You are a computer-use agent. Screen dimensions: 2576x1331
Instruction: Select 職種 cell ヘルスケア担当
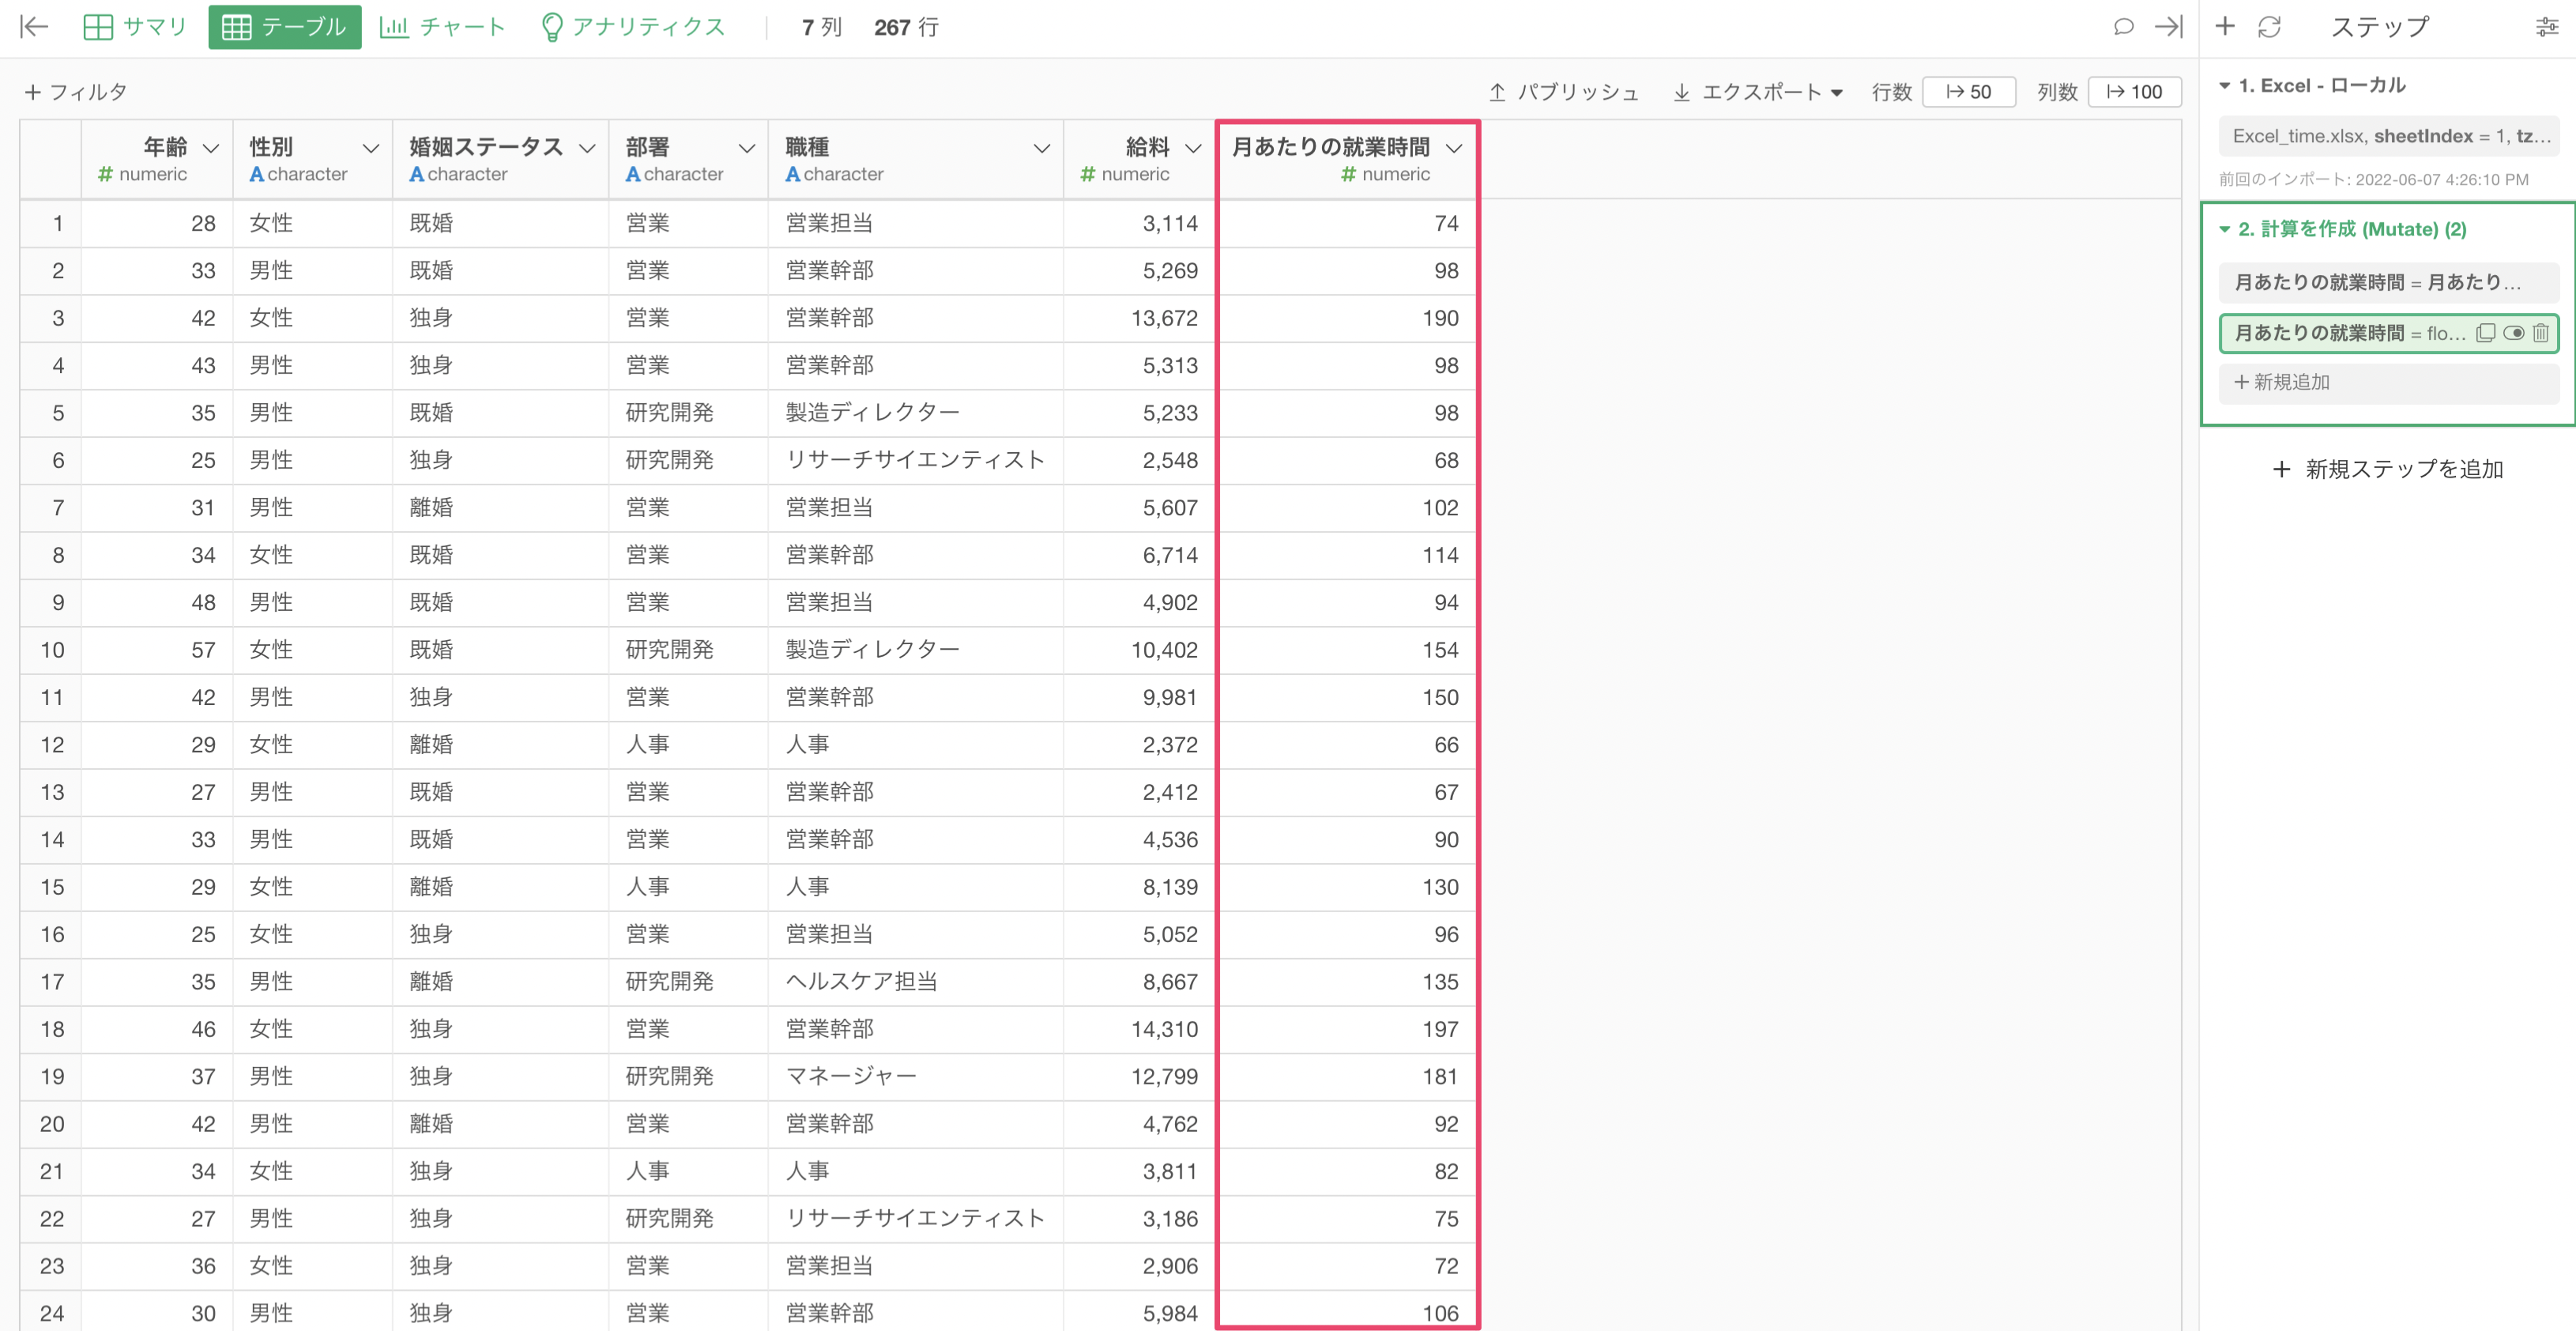(x=915, y=982)
